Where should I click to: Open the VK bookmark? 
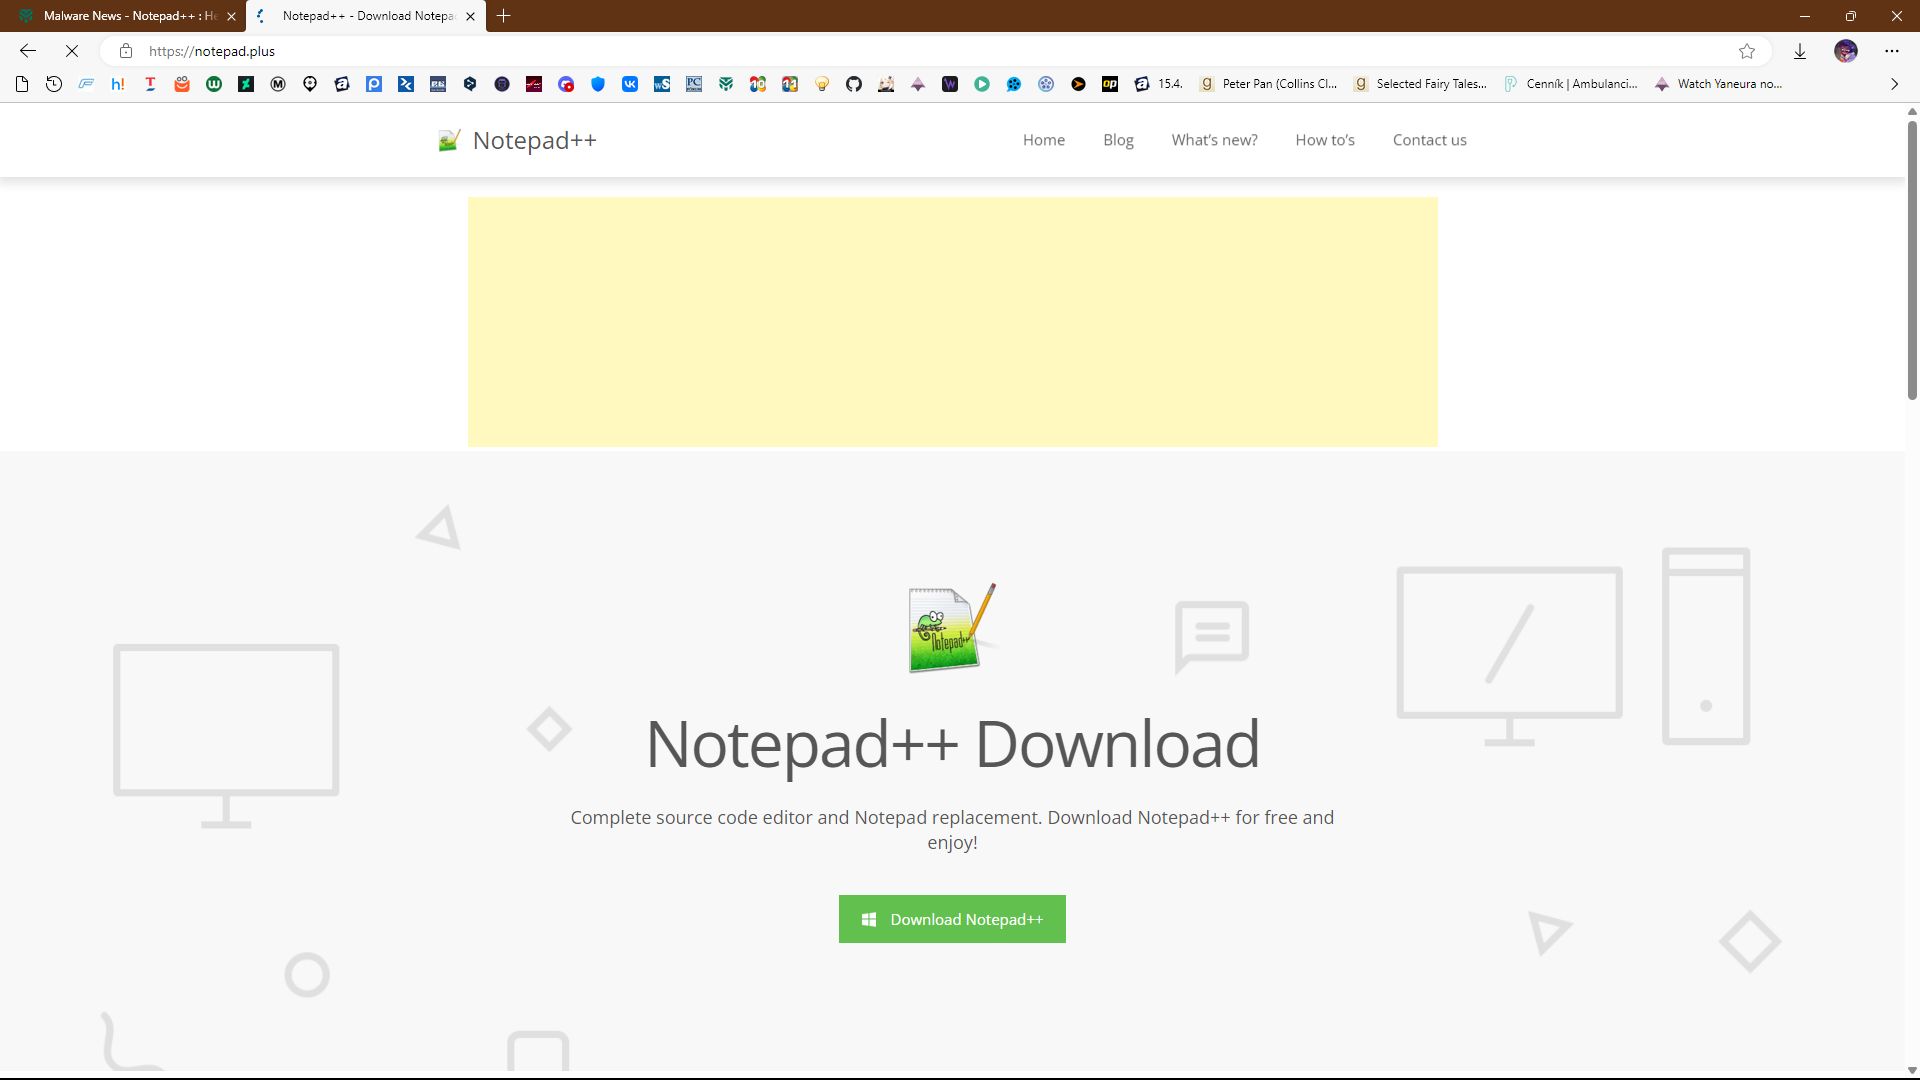click(630, 84)
